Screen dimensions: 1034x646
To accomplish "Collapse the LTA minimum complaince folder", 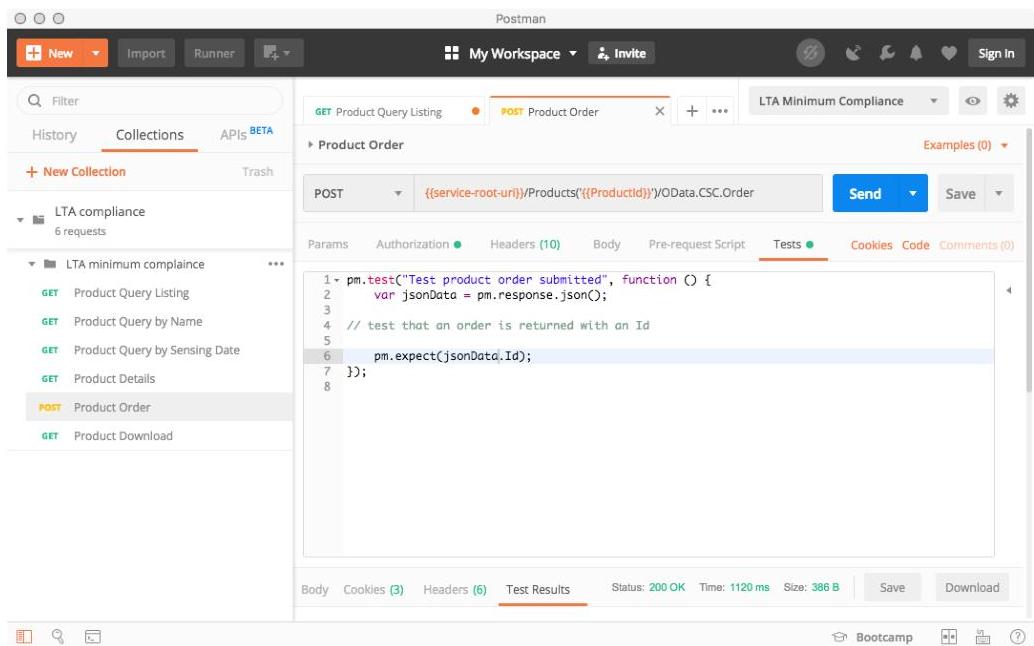I will pos(32,264).
